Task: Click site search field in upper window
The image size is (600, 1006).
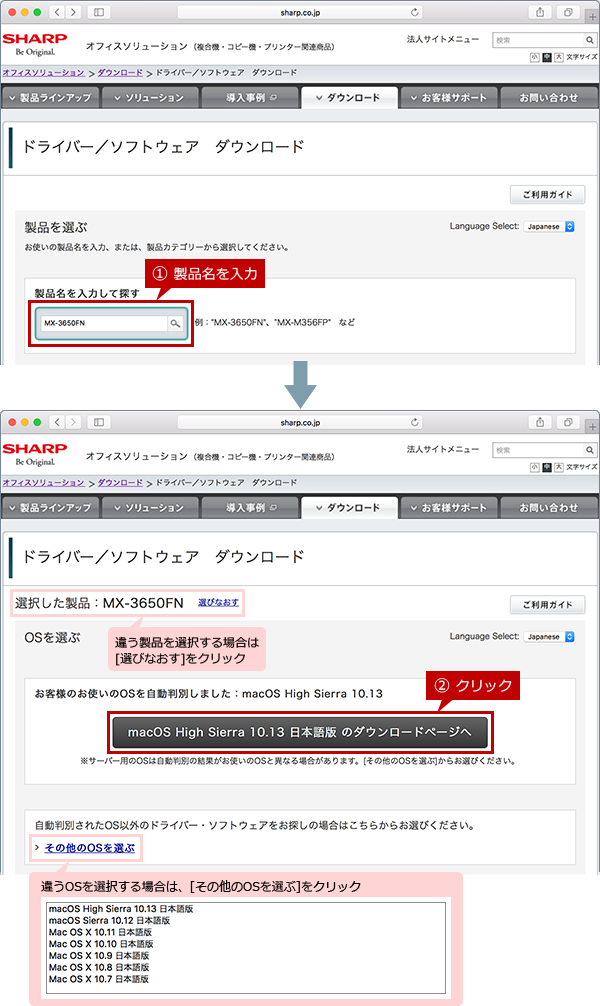Action: point(538,40)
